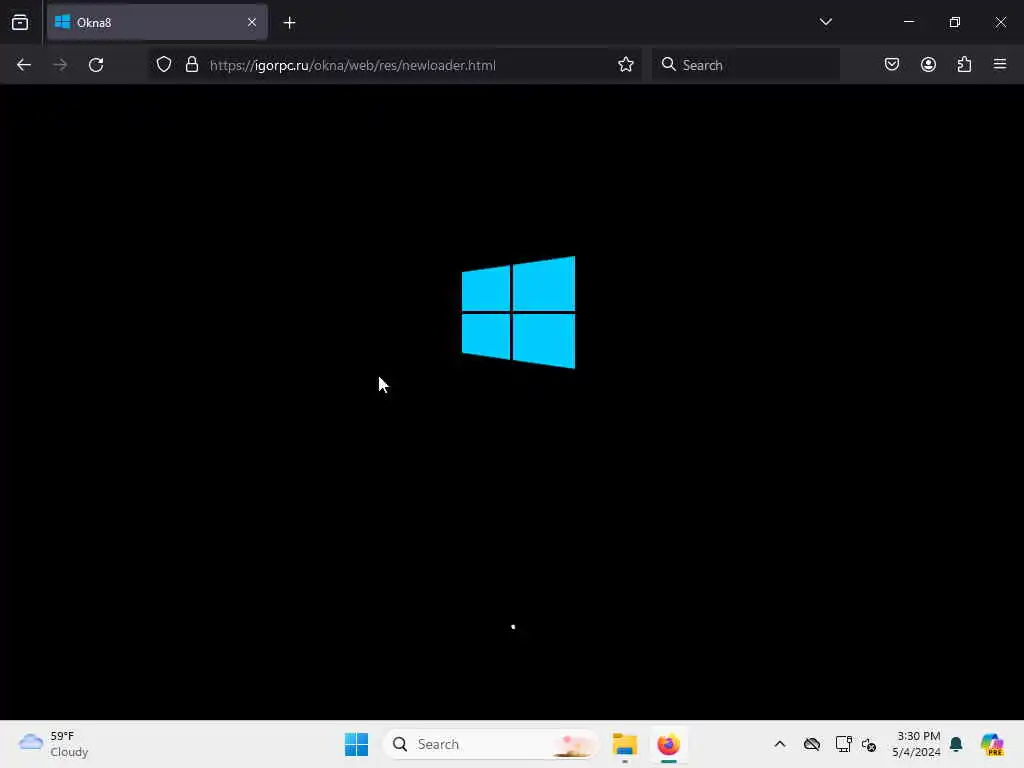
Task: Open a new tab with the plus button
Action: click(x=289, y=23)
